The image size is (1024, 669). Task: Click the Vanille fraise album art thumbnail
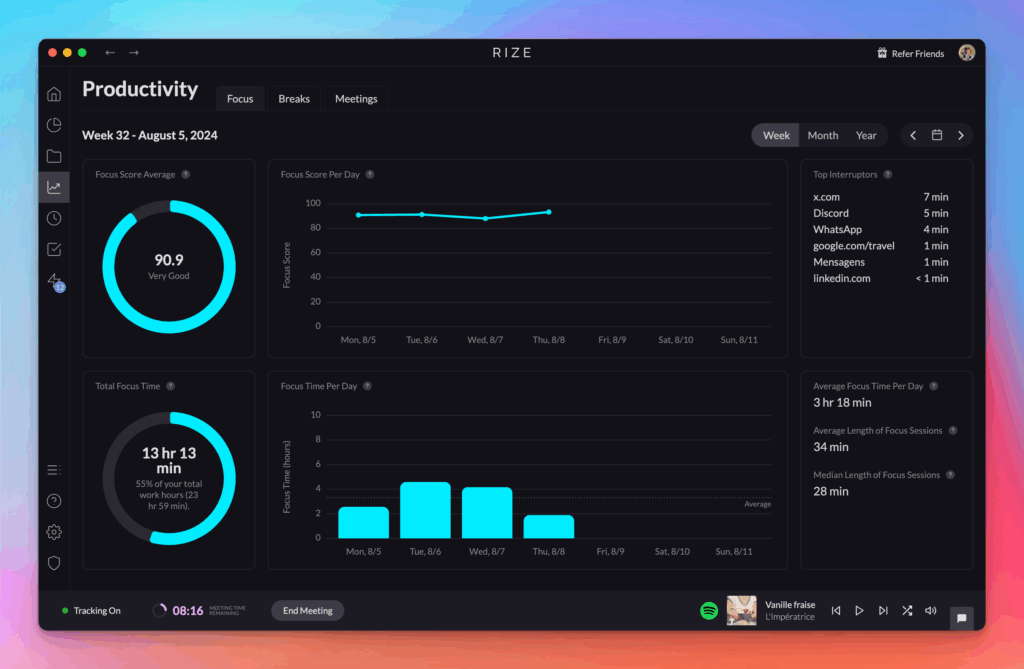741,610
